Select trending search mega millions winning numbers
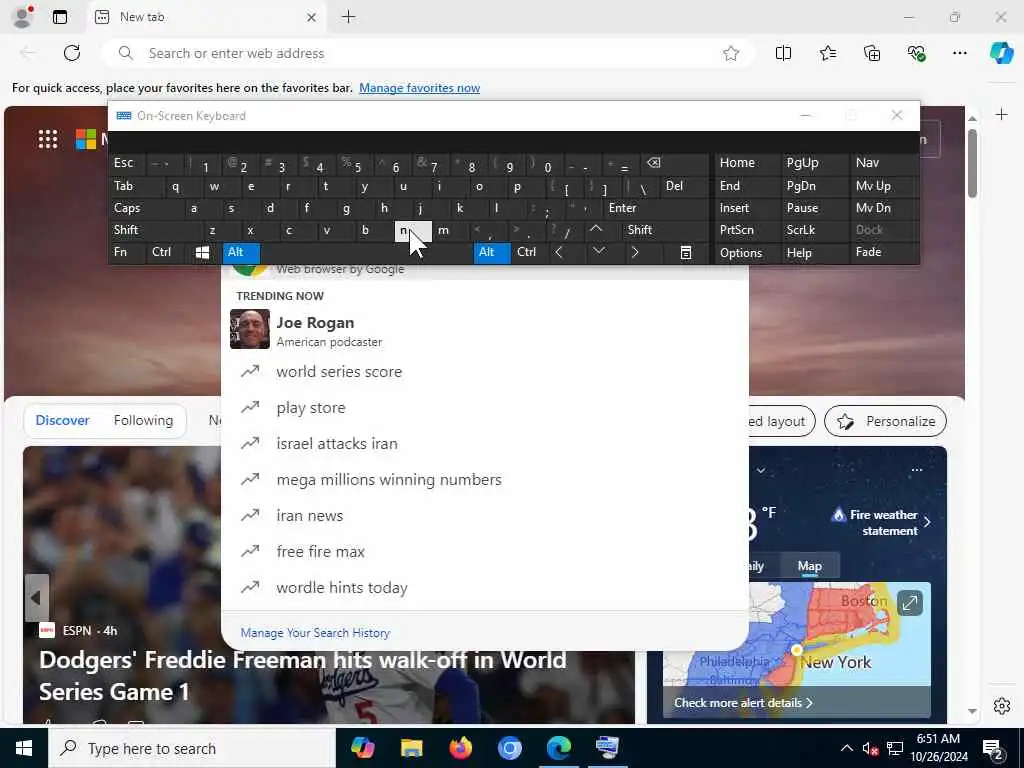This screenshot has width=1024, height=768. (x=485, y=480)
